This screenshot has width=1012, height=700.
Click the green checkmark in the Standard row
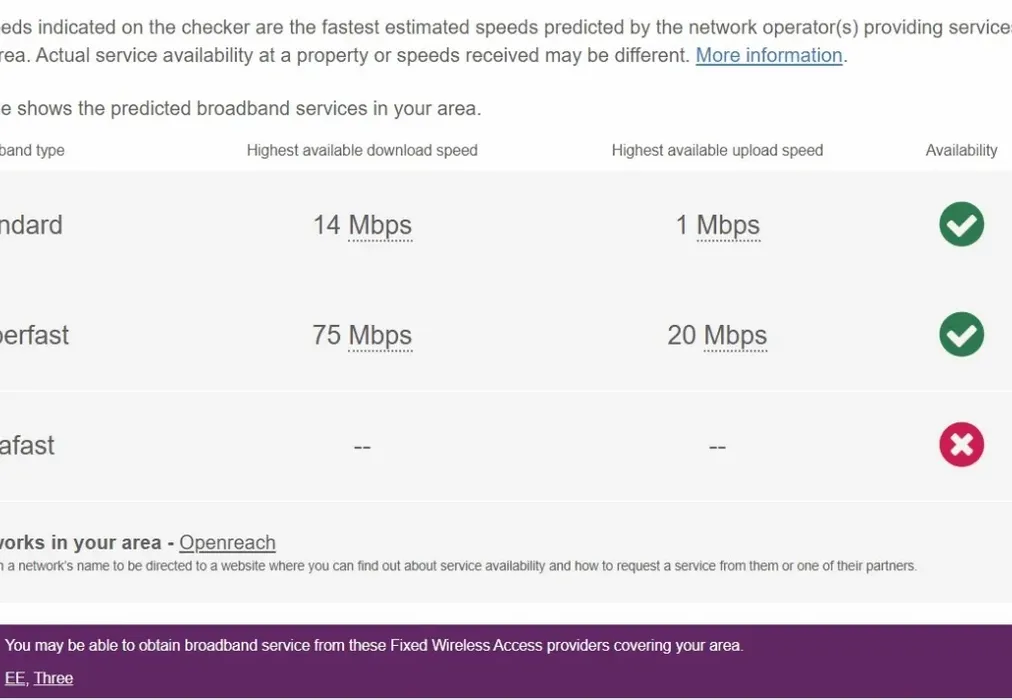pyautogui.click(x=961, y=224)
